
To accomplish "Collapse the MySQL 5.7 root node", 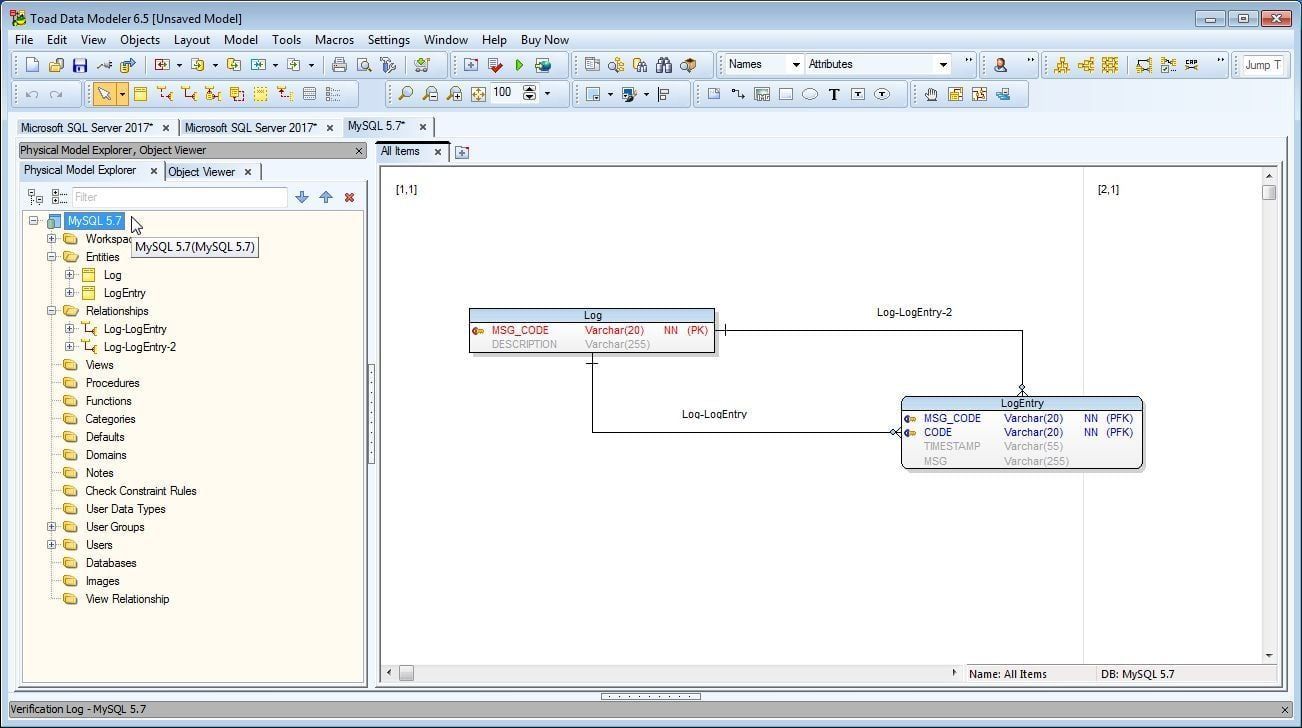I will 33,221.
